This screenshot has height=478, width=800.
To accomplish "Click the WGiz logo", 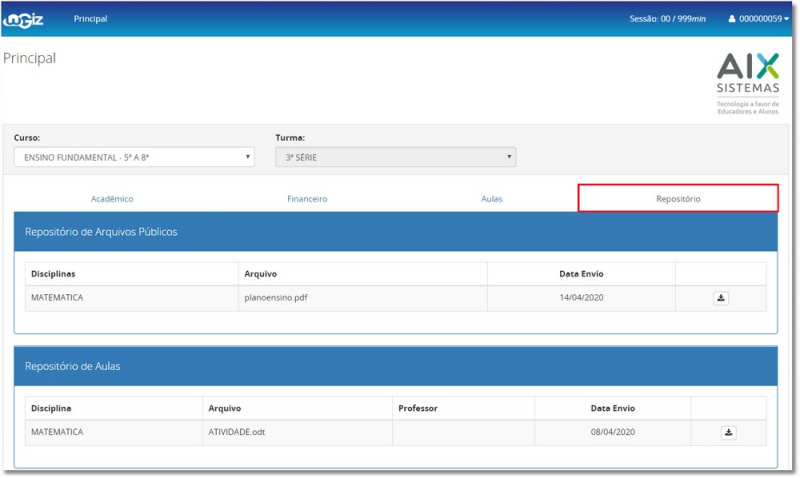I will click(x=23, y=19).
